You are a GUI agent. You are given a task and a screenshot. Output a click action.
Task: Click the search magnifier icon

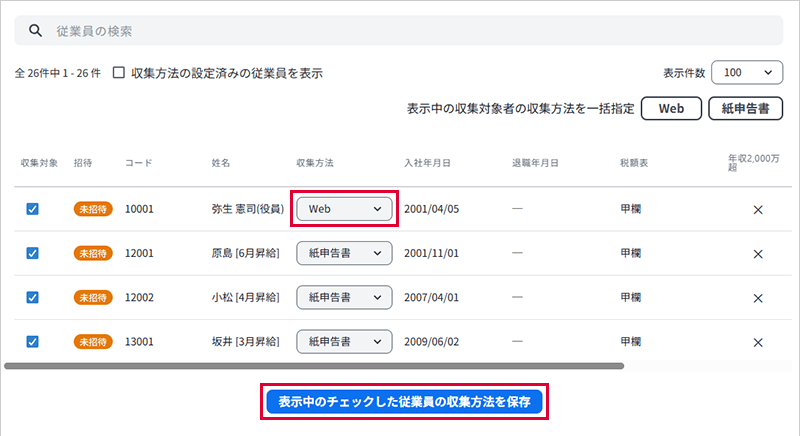(x=35, y=31)
